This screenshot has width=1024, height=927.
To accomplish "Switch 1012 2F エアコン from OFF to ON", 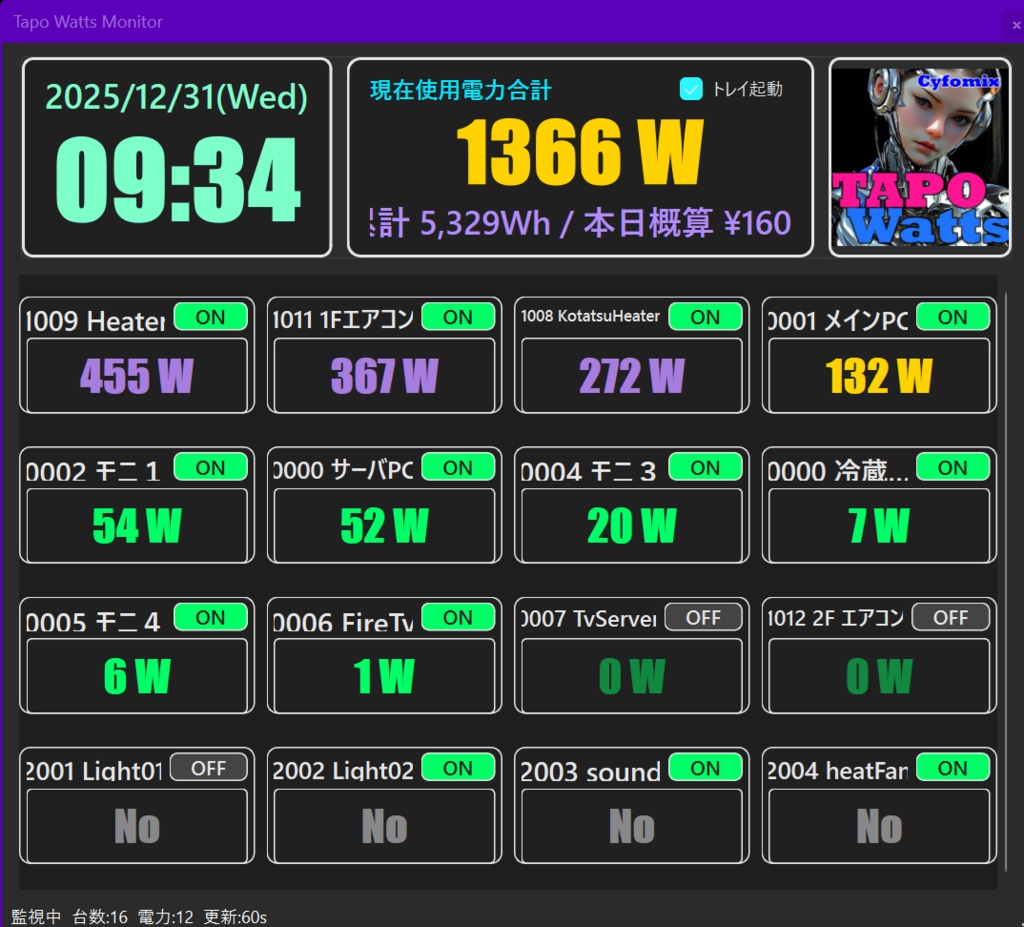I will pyautogui.click(x=950, y=617).
